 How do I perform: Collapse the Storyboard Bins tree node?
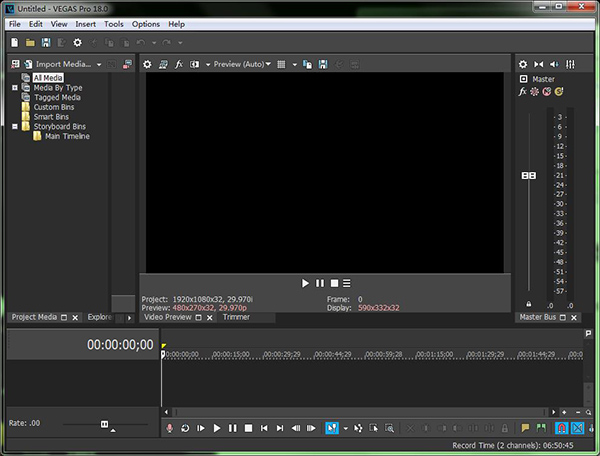pos(15,126)
